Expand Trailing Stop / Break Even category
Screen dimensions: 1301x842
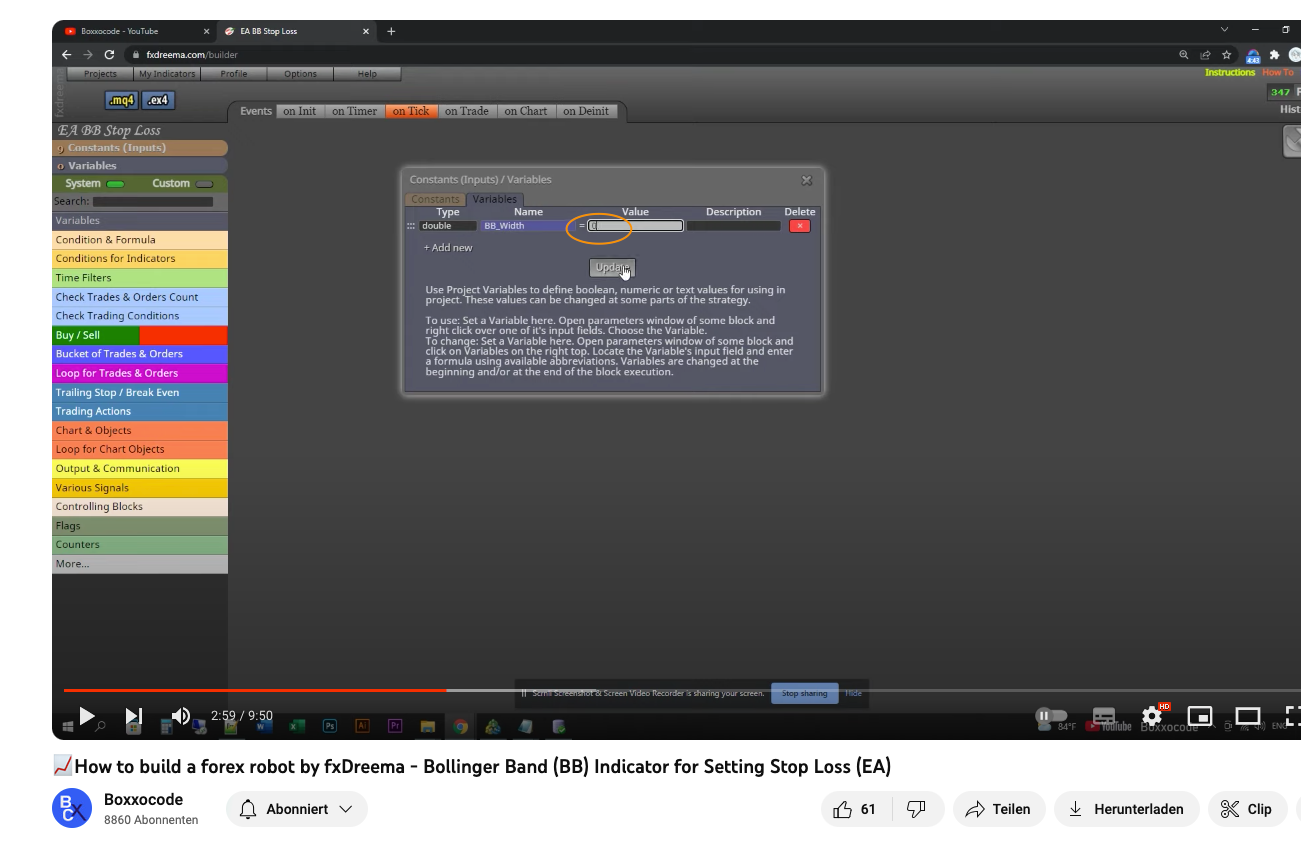click(140, 392)
